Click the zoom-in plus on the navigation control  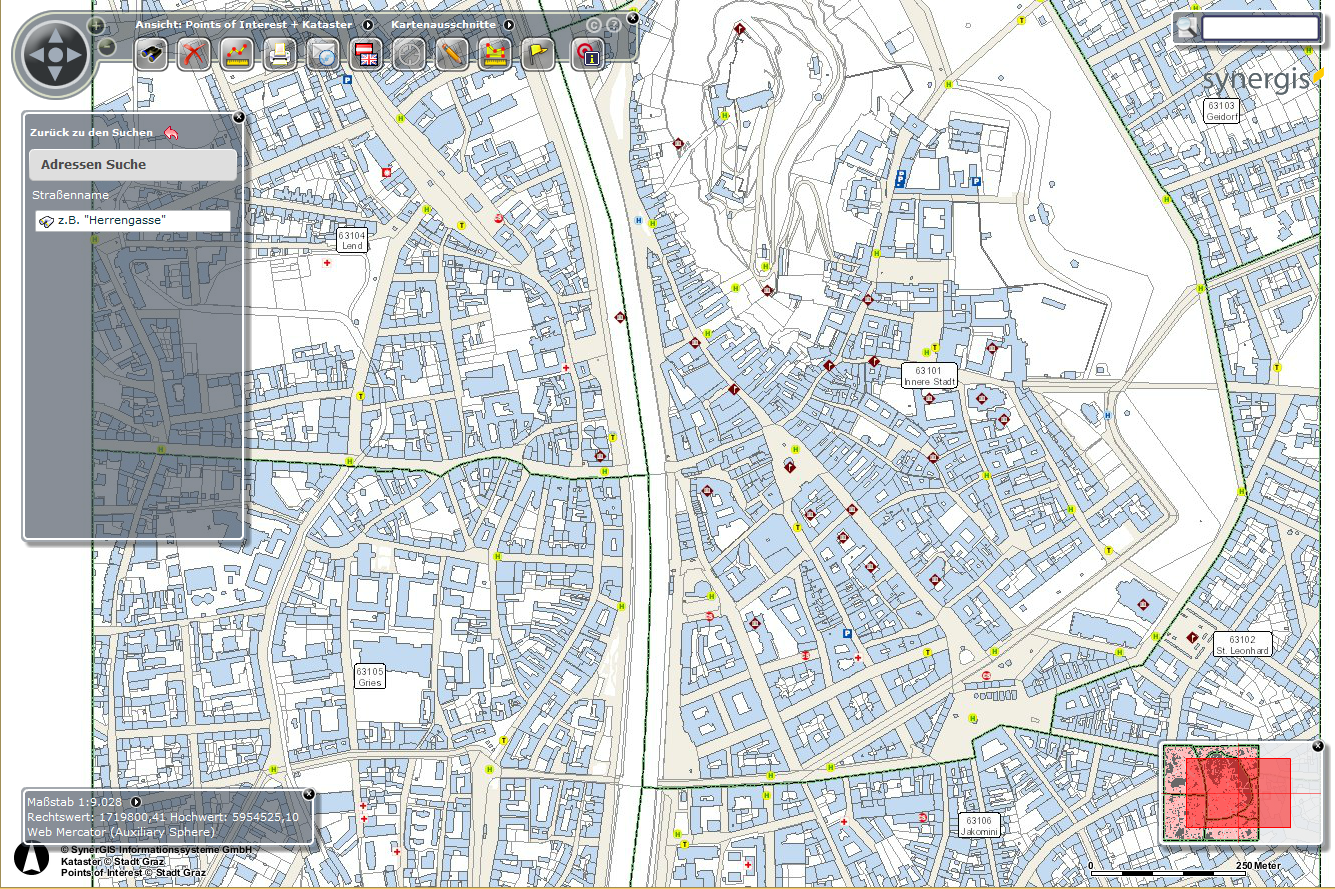(x=95, y=26)
